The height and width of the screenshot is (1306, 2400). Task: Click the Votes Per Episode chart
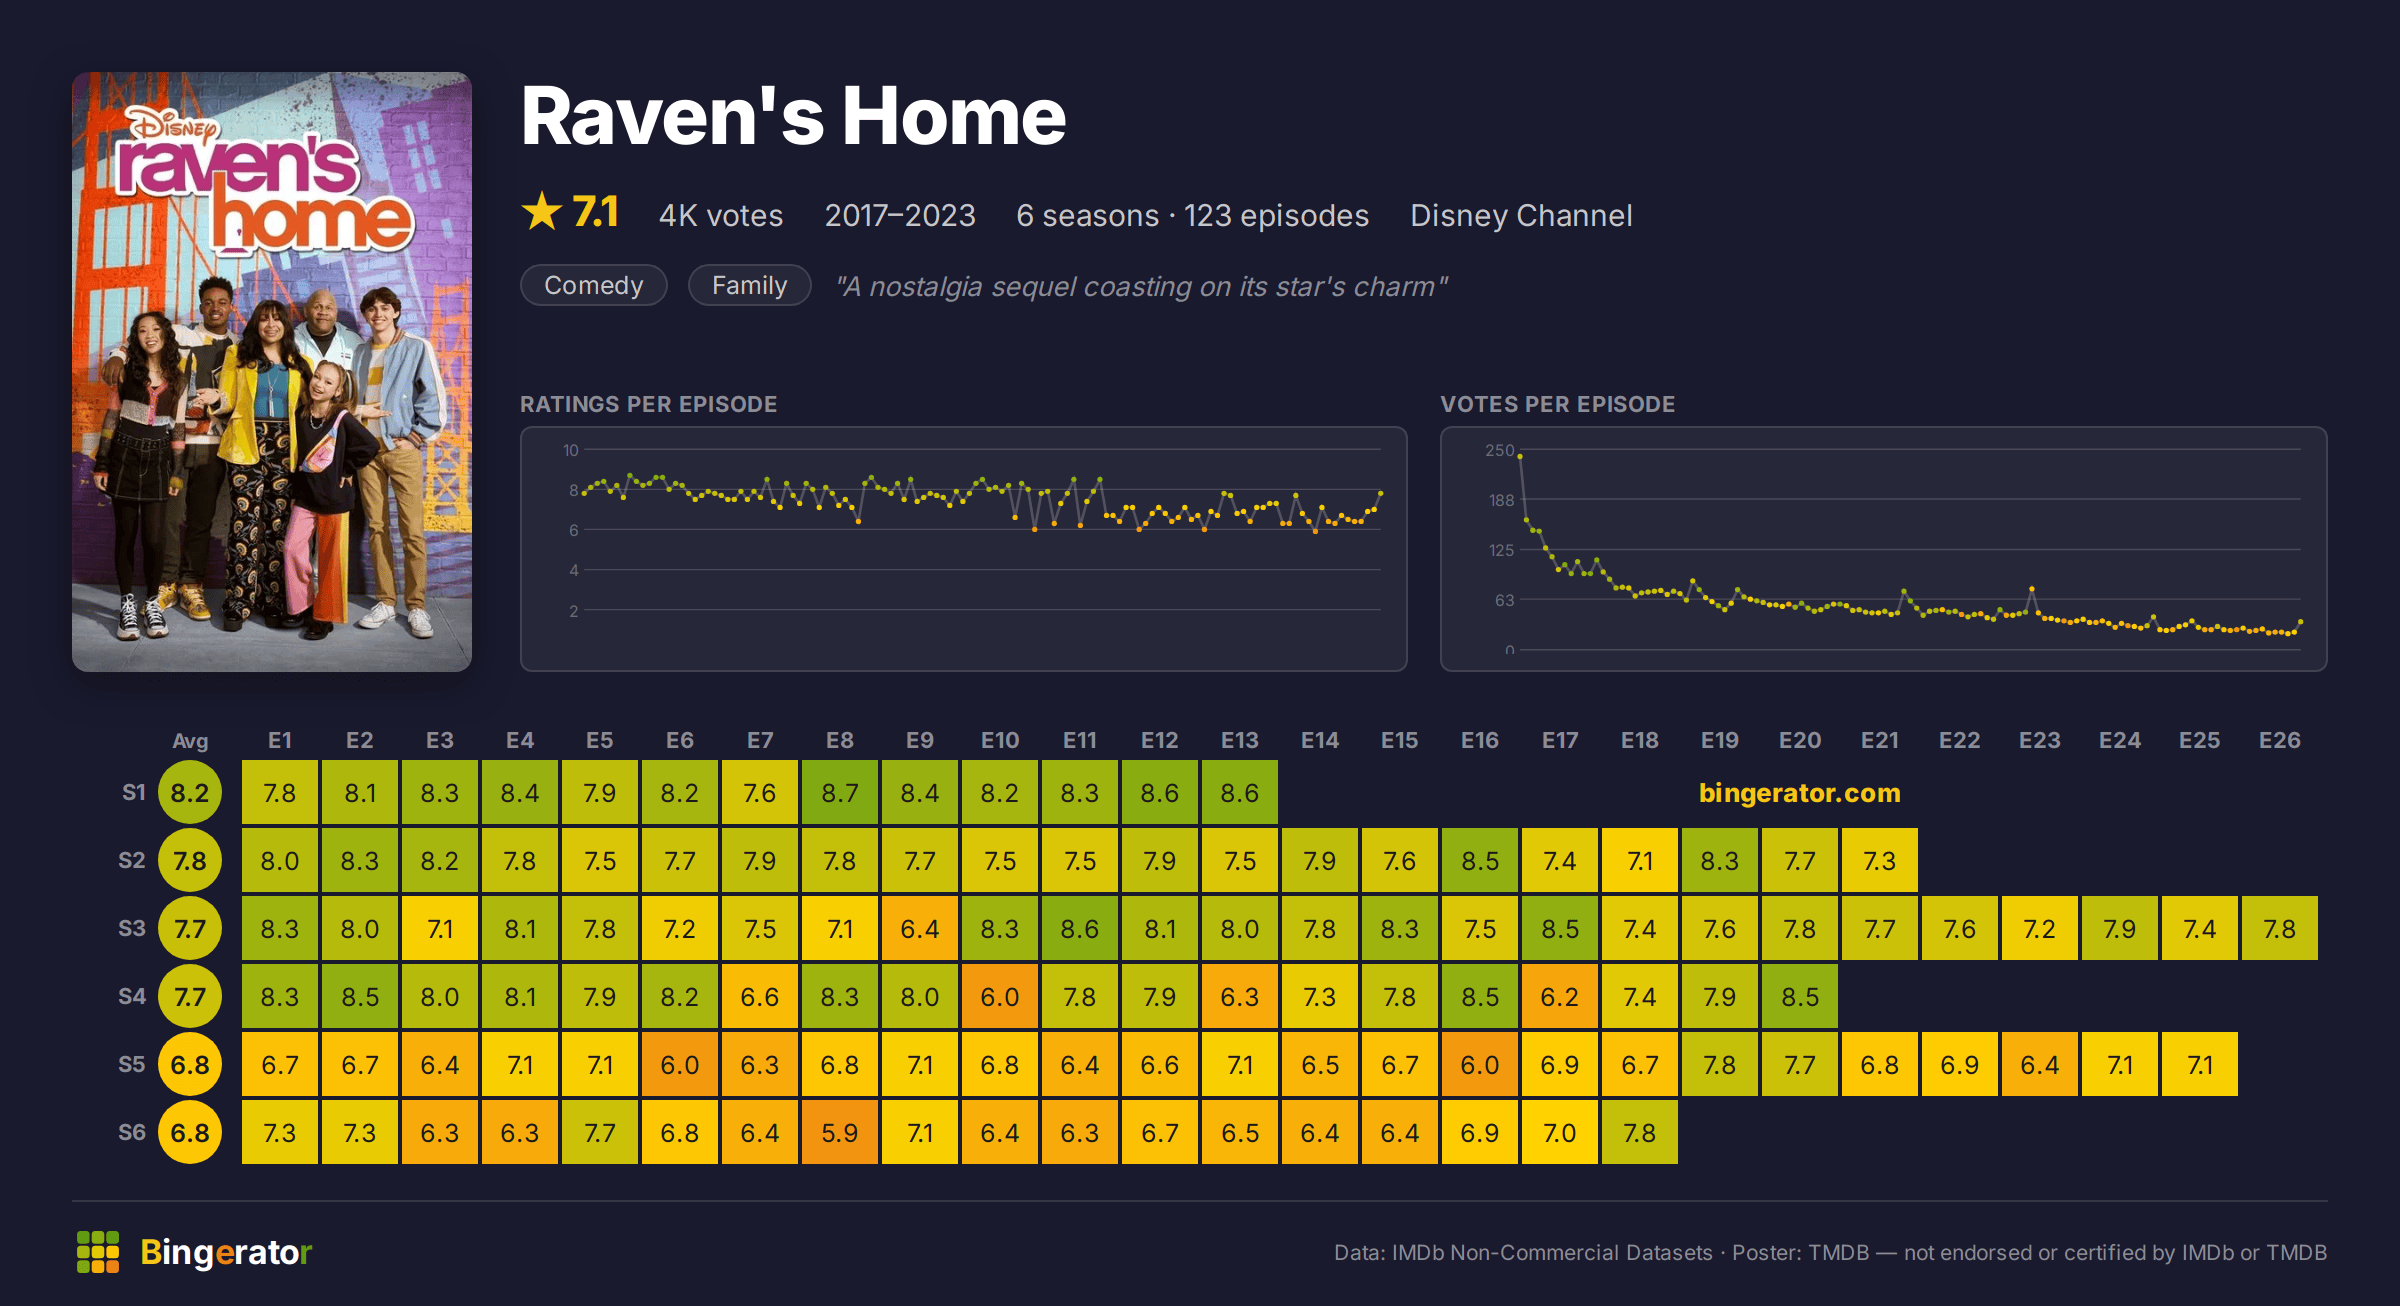click(x=1884, y=549)
